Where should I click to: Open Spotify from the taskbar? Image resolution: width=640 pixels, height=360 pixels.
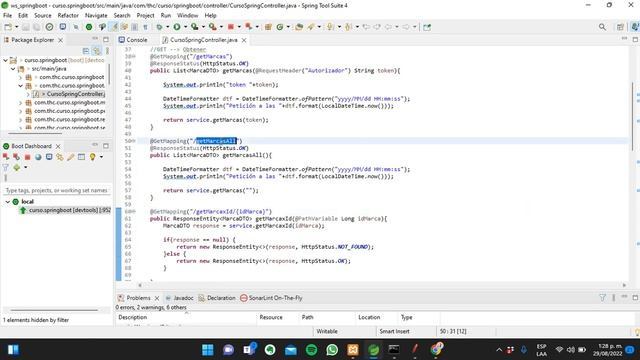pos(311,350)
